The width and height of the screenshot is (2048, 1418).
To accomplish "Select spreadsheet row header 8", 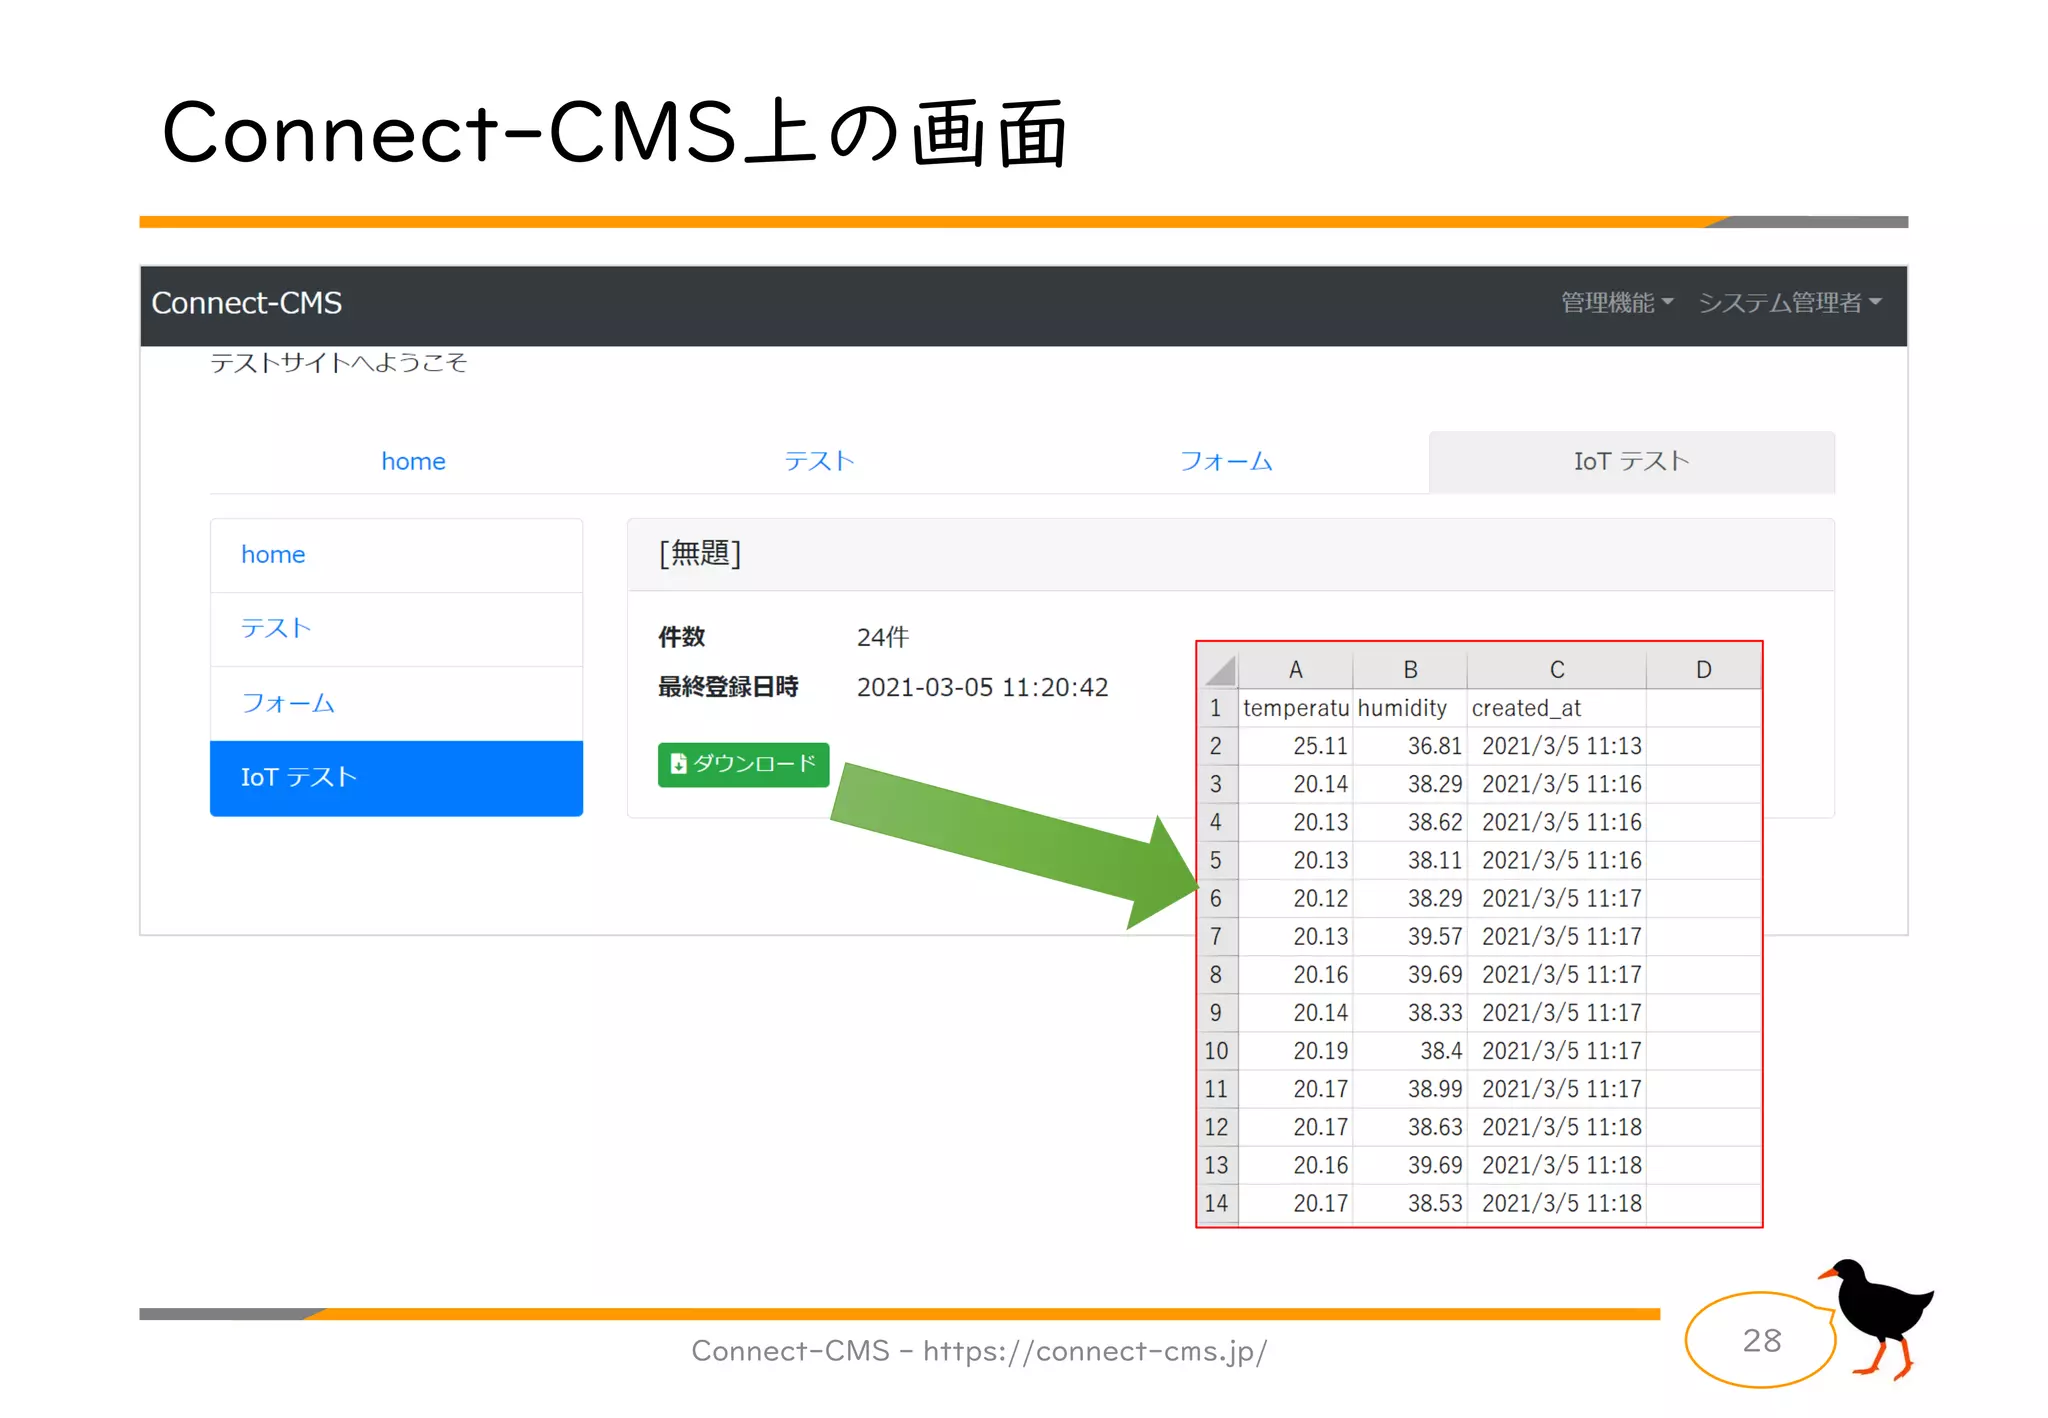I will click(x=1217, y=975).
